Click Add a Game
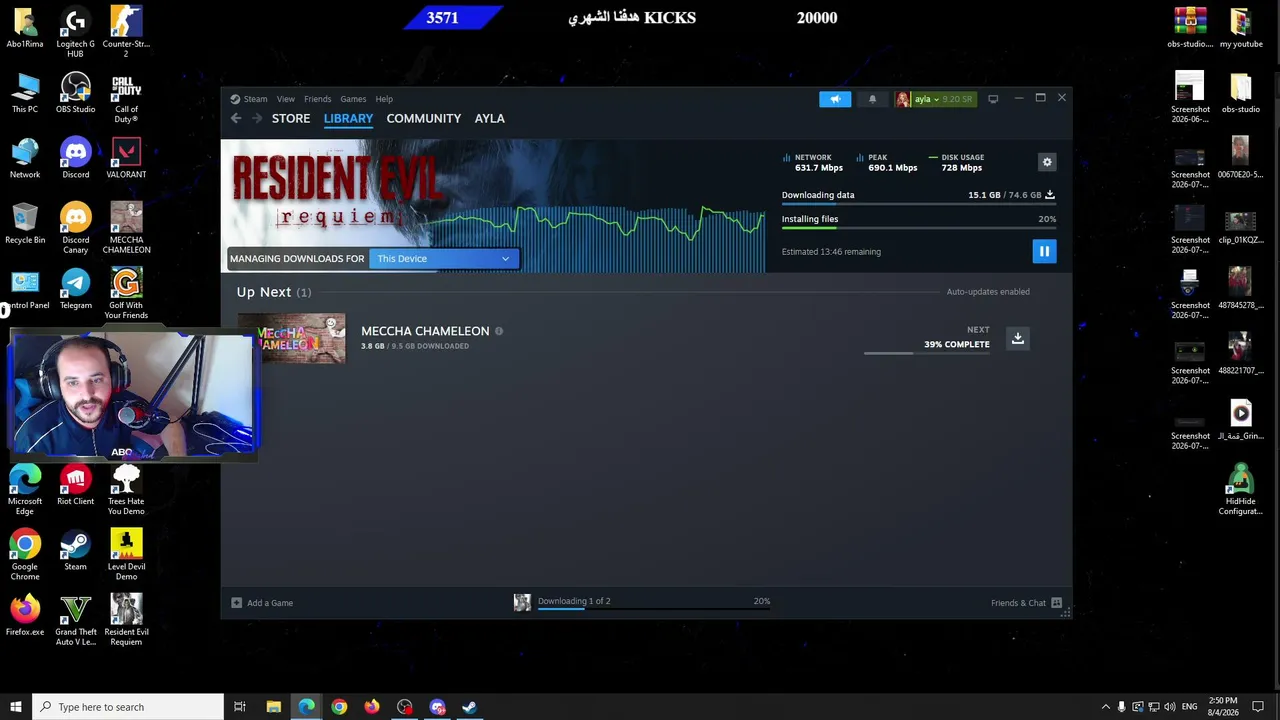The width and height of the screenshot is (1280, 720). click(x=262, y=603)
